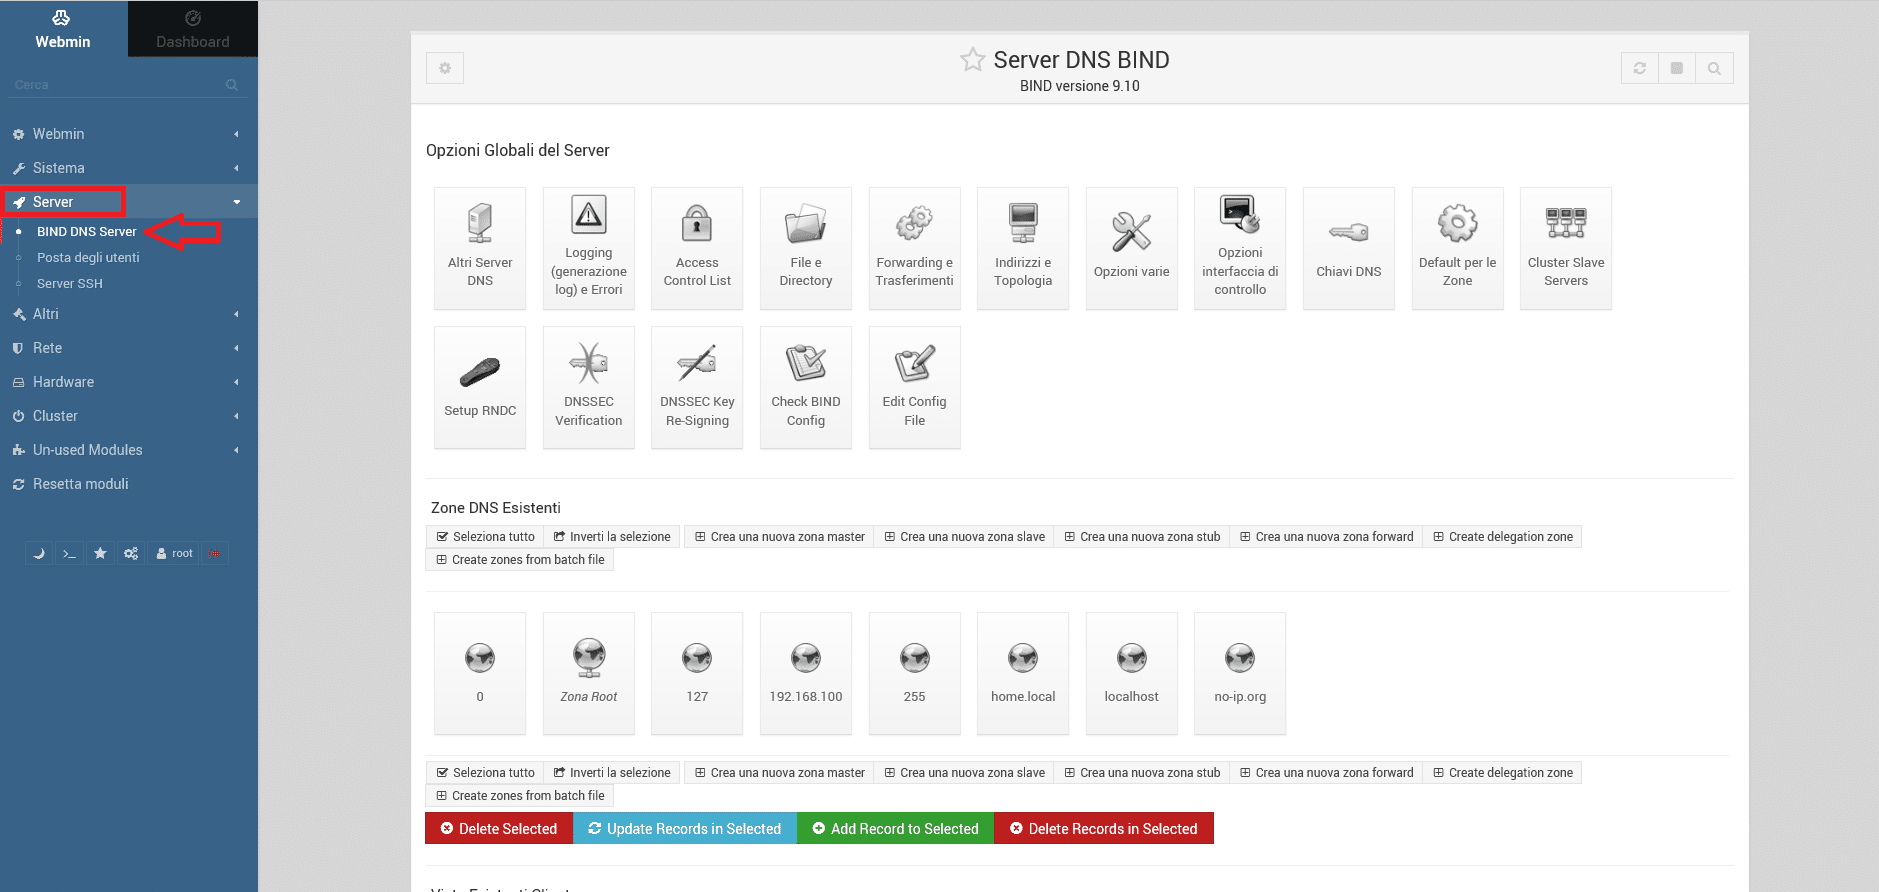Expand the Hardware sidebar menu
Image resolution: width=1879 pixels, height=892 pixels.
[x=129, y=382]
